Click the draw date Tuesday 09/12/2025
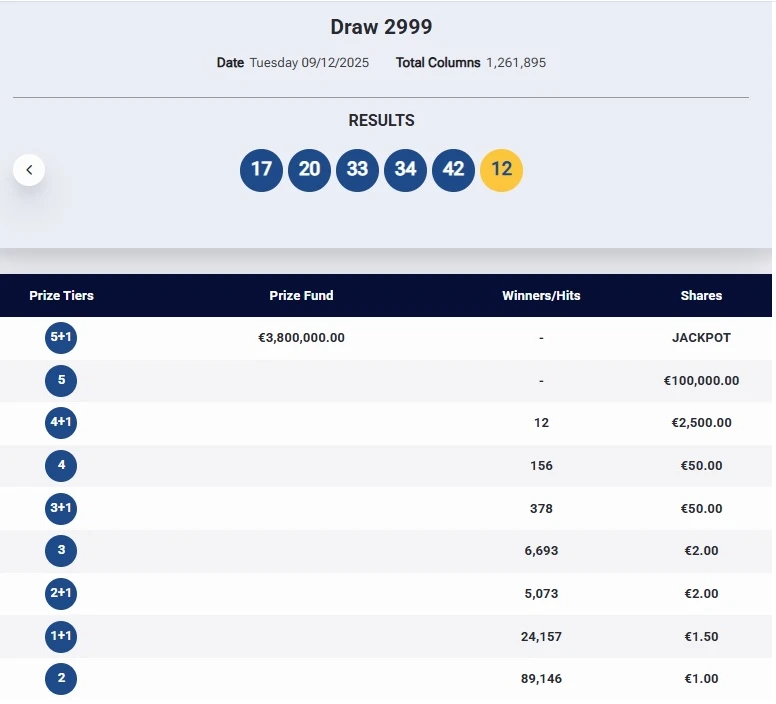Image resolution: width=776 pixels, height=704 pixels. click(309, 63)
